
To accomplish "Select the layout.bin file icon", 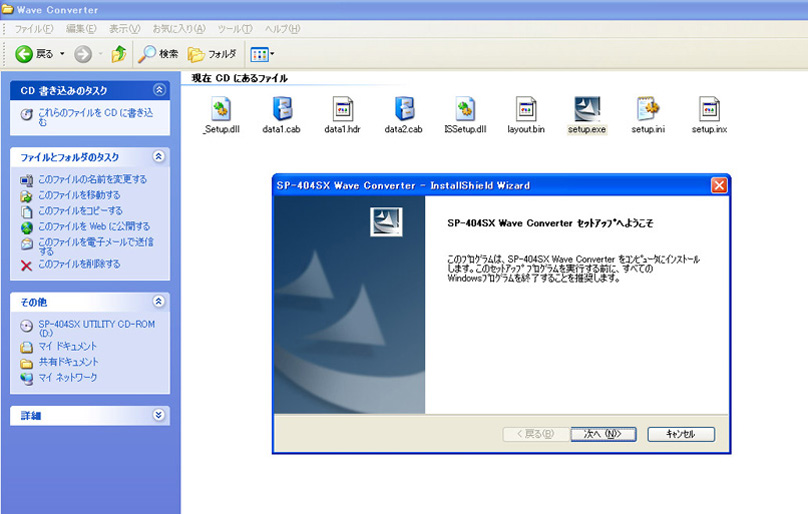I will (526, 109).
